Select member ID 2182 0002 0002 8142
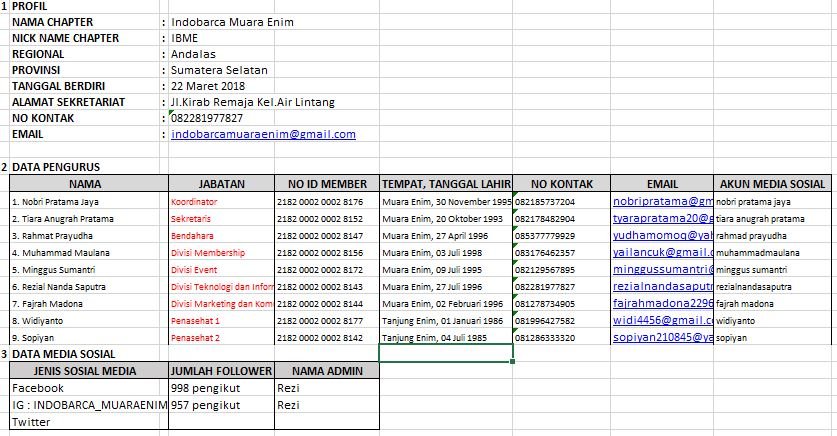 [x=327, y=338]
